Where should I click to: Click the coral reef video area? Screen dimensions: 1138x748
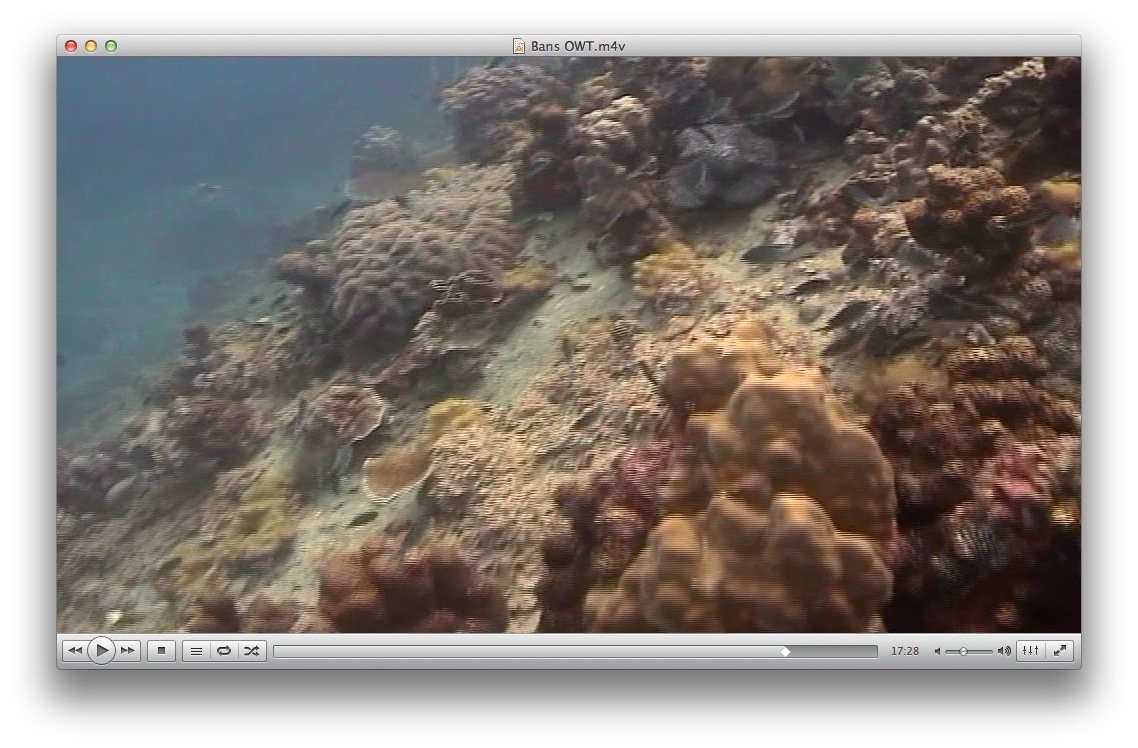click(x=569, y=345)
